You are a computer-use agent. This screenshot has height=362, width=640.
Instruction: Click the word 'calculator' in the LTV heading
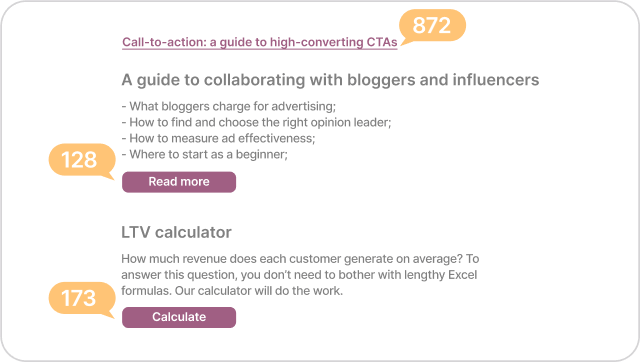coord(193,232)
